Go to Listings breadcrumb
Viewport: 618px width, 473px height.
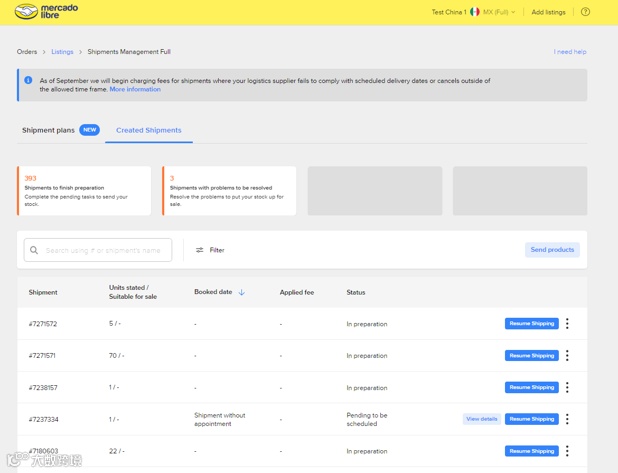point(62,52)
